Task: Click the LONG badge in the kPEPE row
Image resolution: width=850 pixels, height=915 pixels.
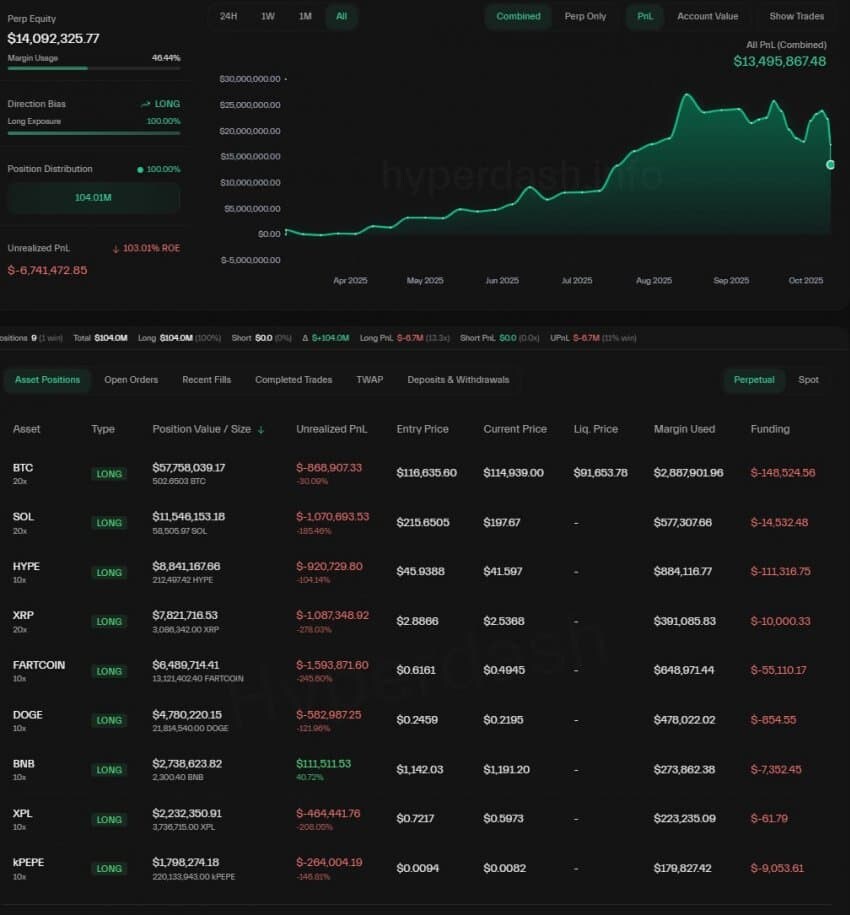Action: click(109, 869)
